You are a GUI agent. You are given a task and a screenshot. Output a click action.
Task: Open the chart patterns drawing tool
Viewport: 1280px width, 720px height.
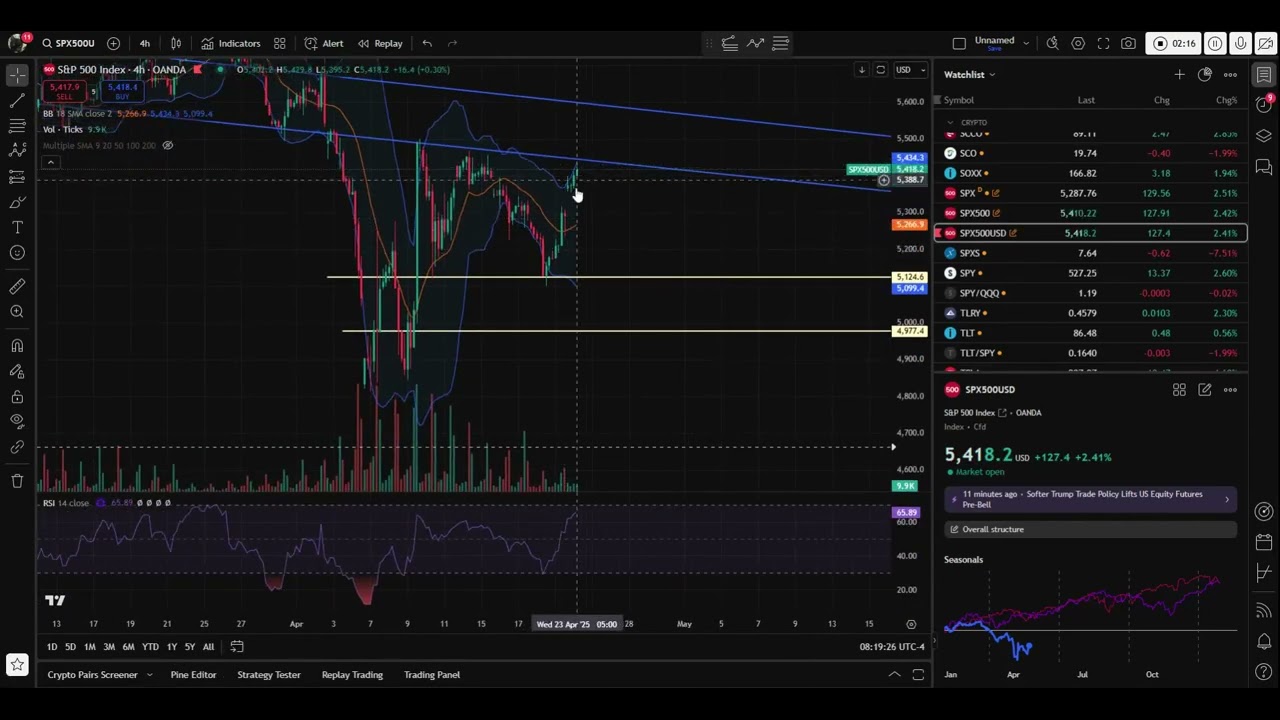[x=17, y=151]
